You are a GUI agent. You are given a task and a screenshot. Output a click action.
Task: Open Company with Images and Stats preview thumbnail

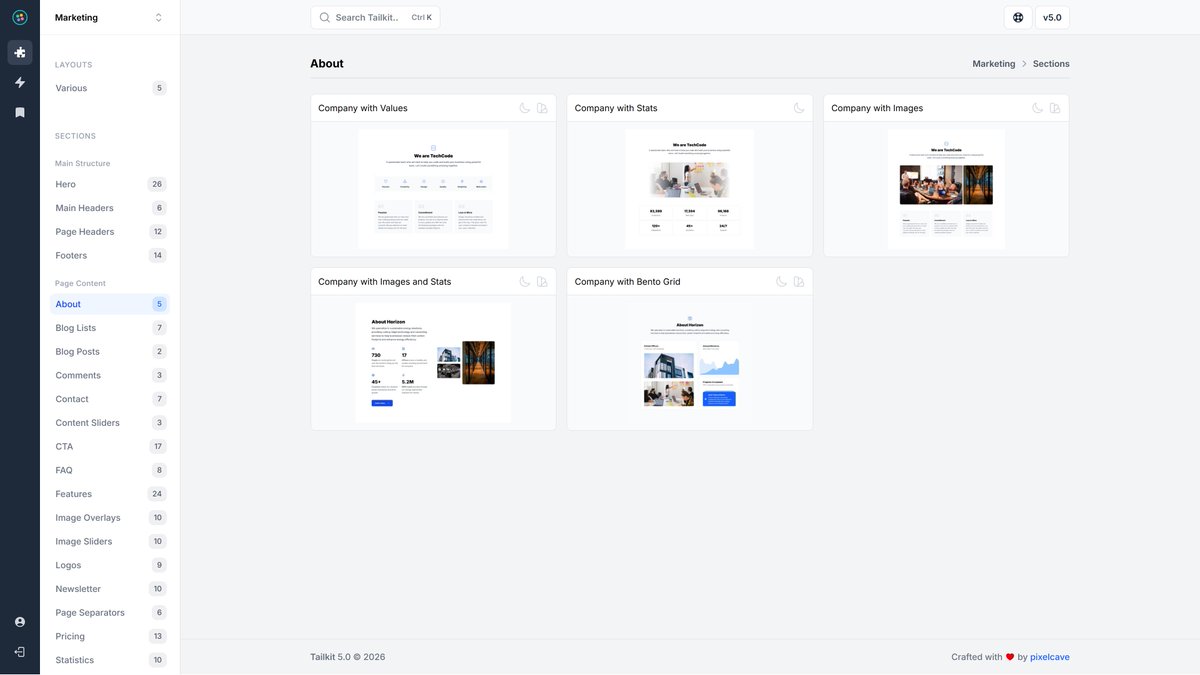(433, 363)
